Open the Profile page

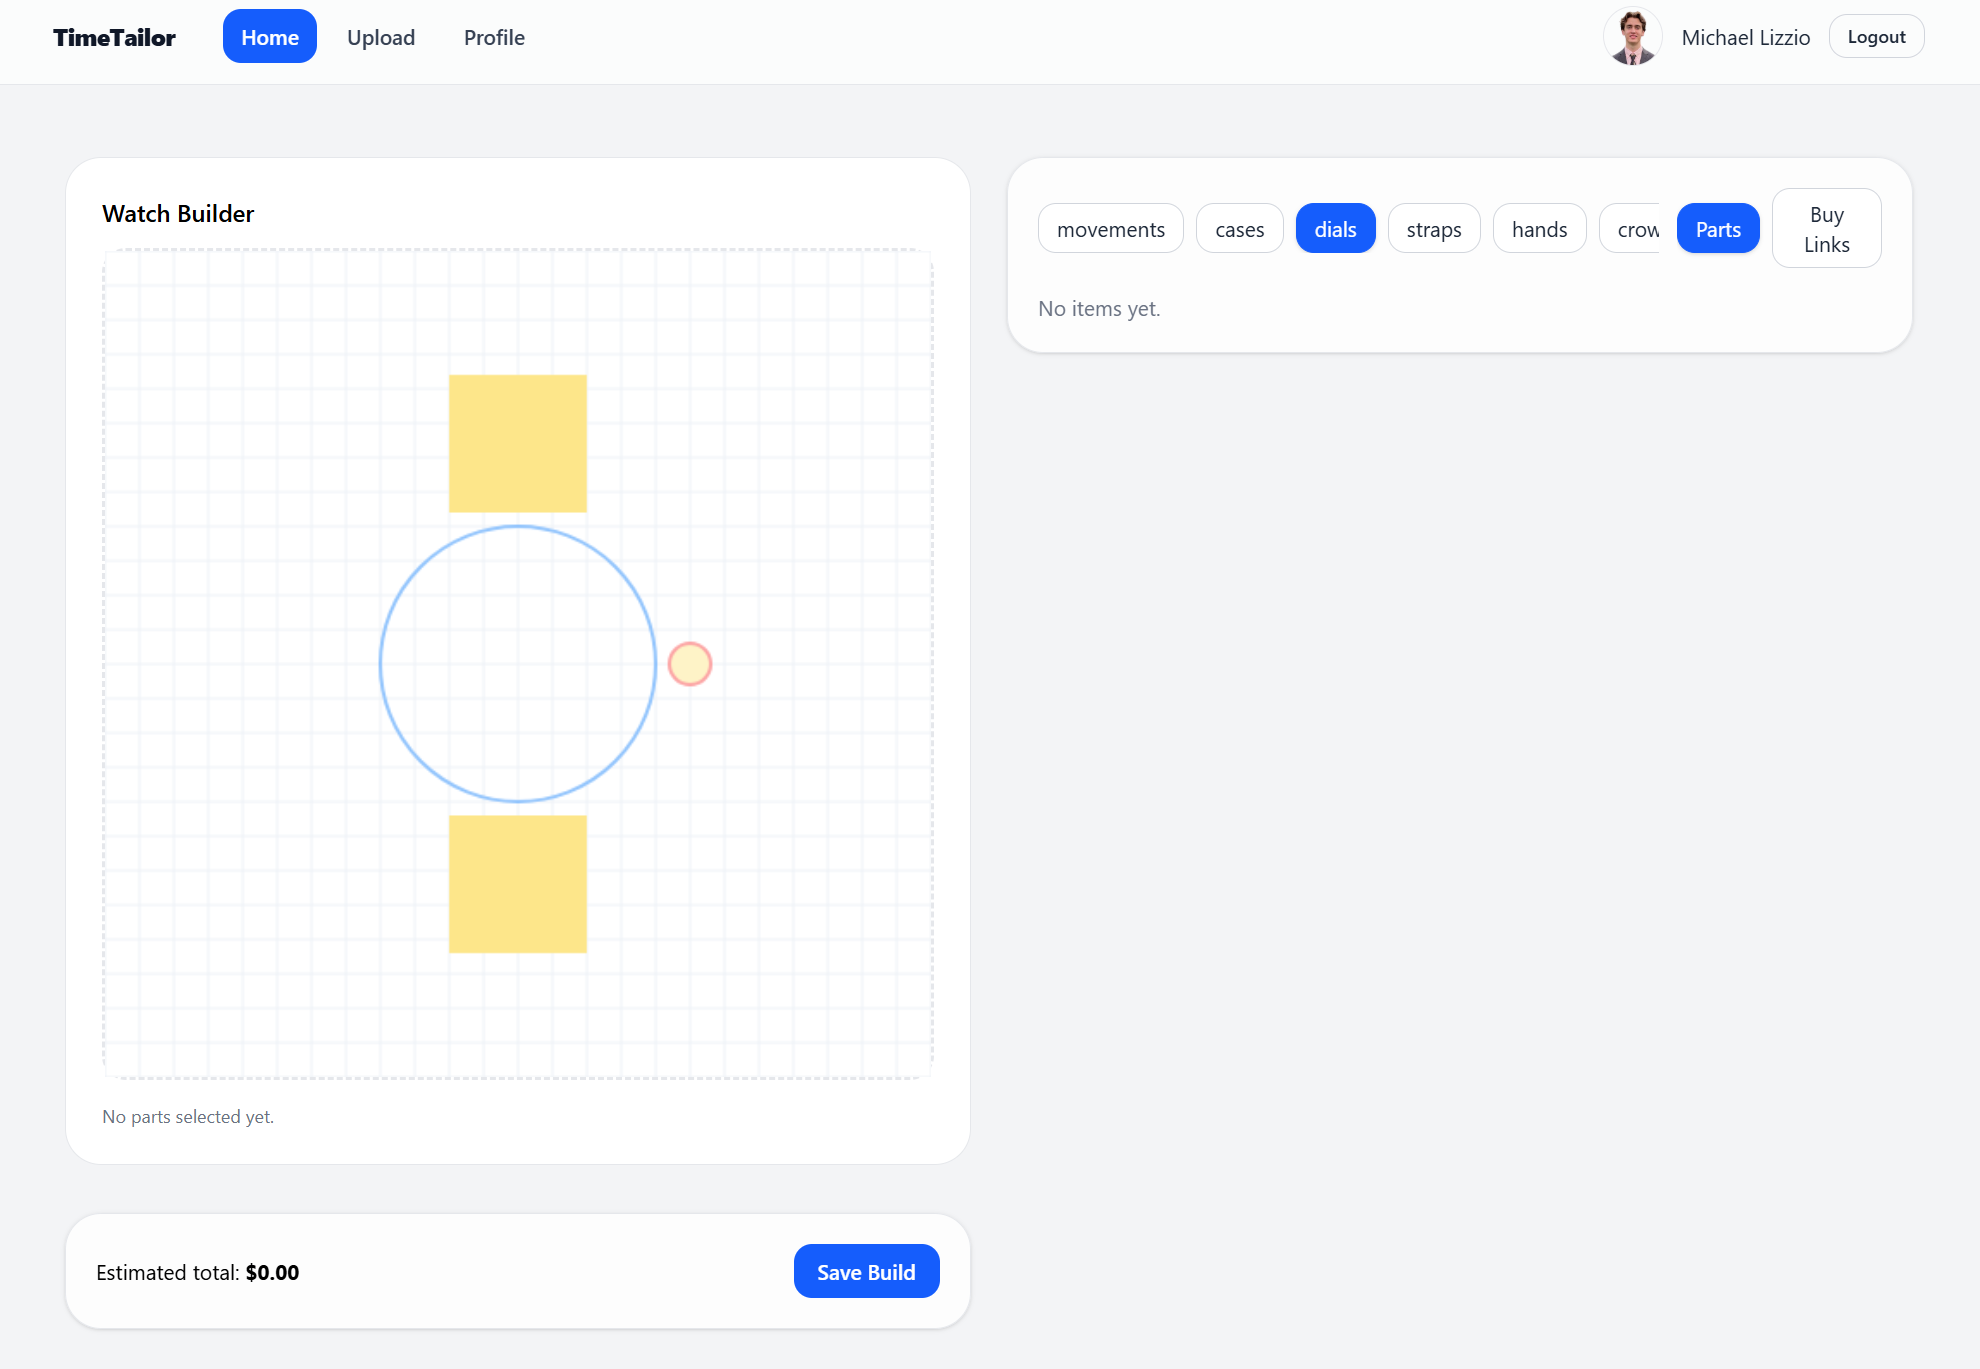[x=494, y=37]
